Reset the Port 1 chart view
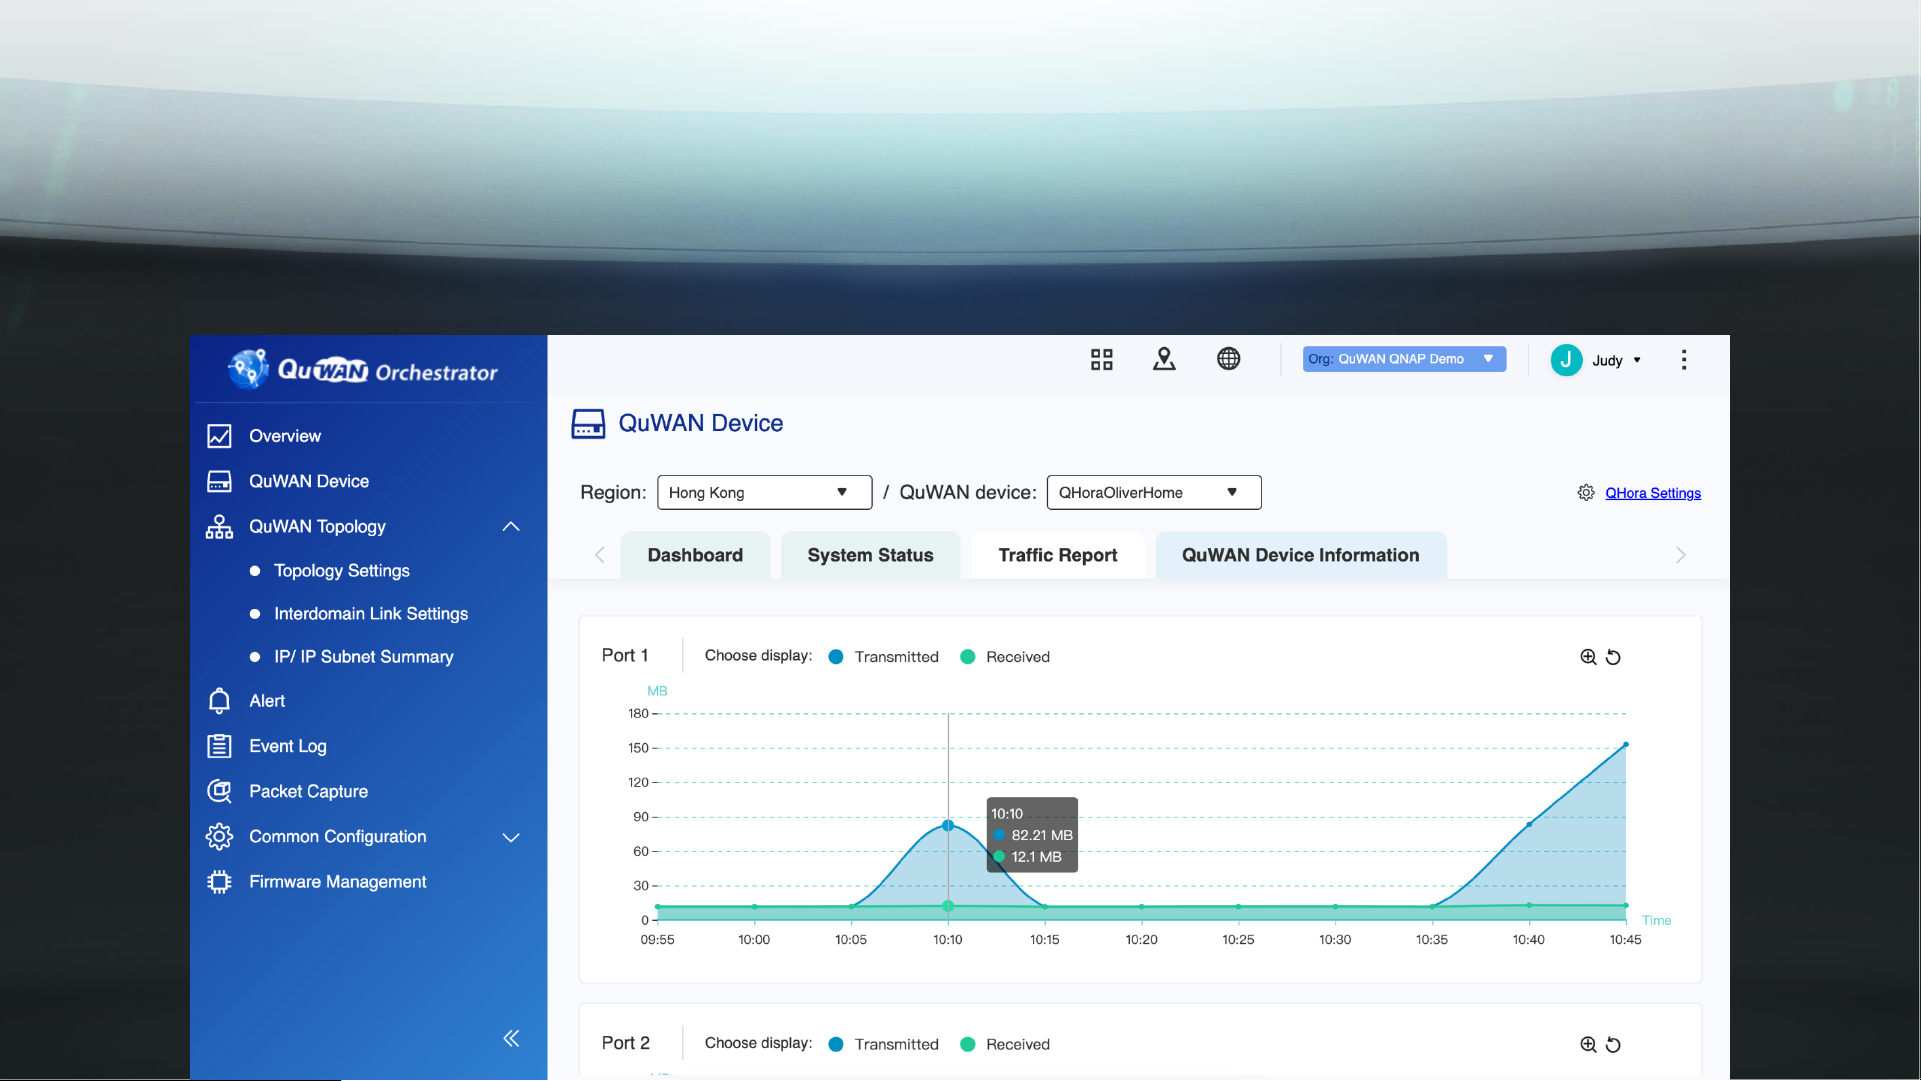 point(1613,657)
